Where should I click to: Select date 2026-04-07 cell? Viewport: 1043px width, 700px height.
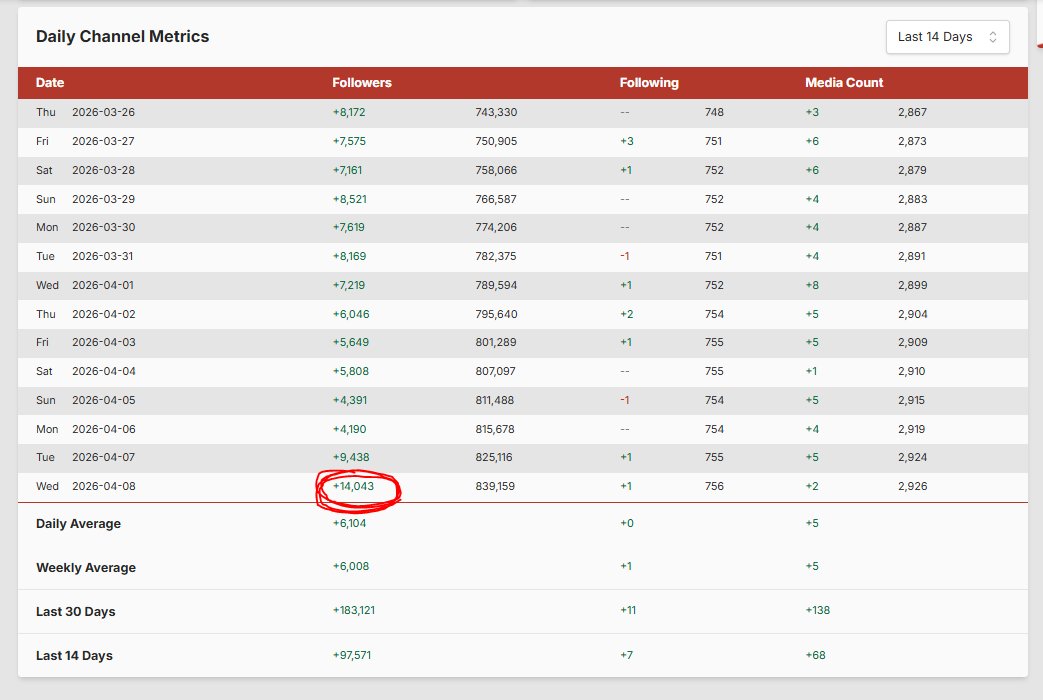[103, 457]
